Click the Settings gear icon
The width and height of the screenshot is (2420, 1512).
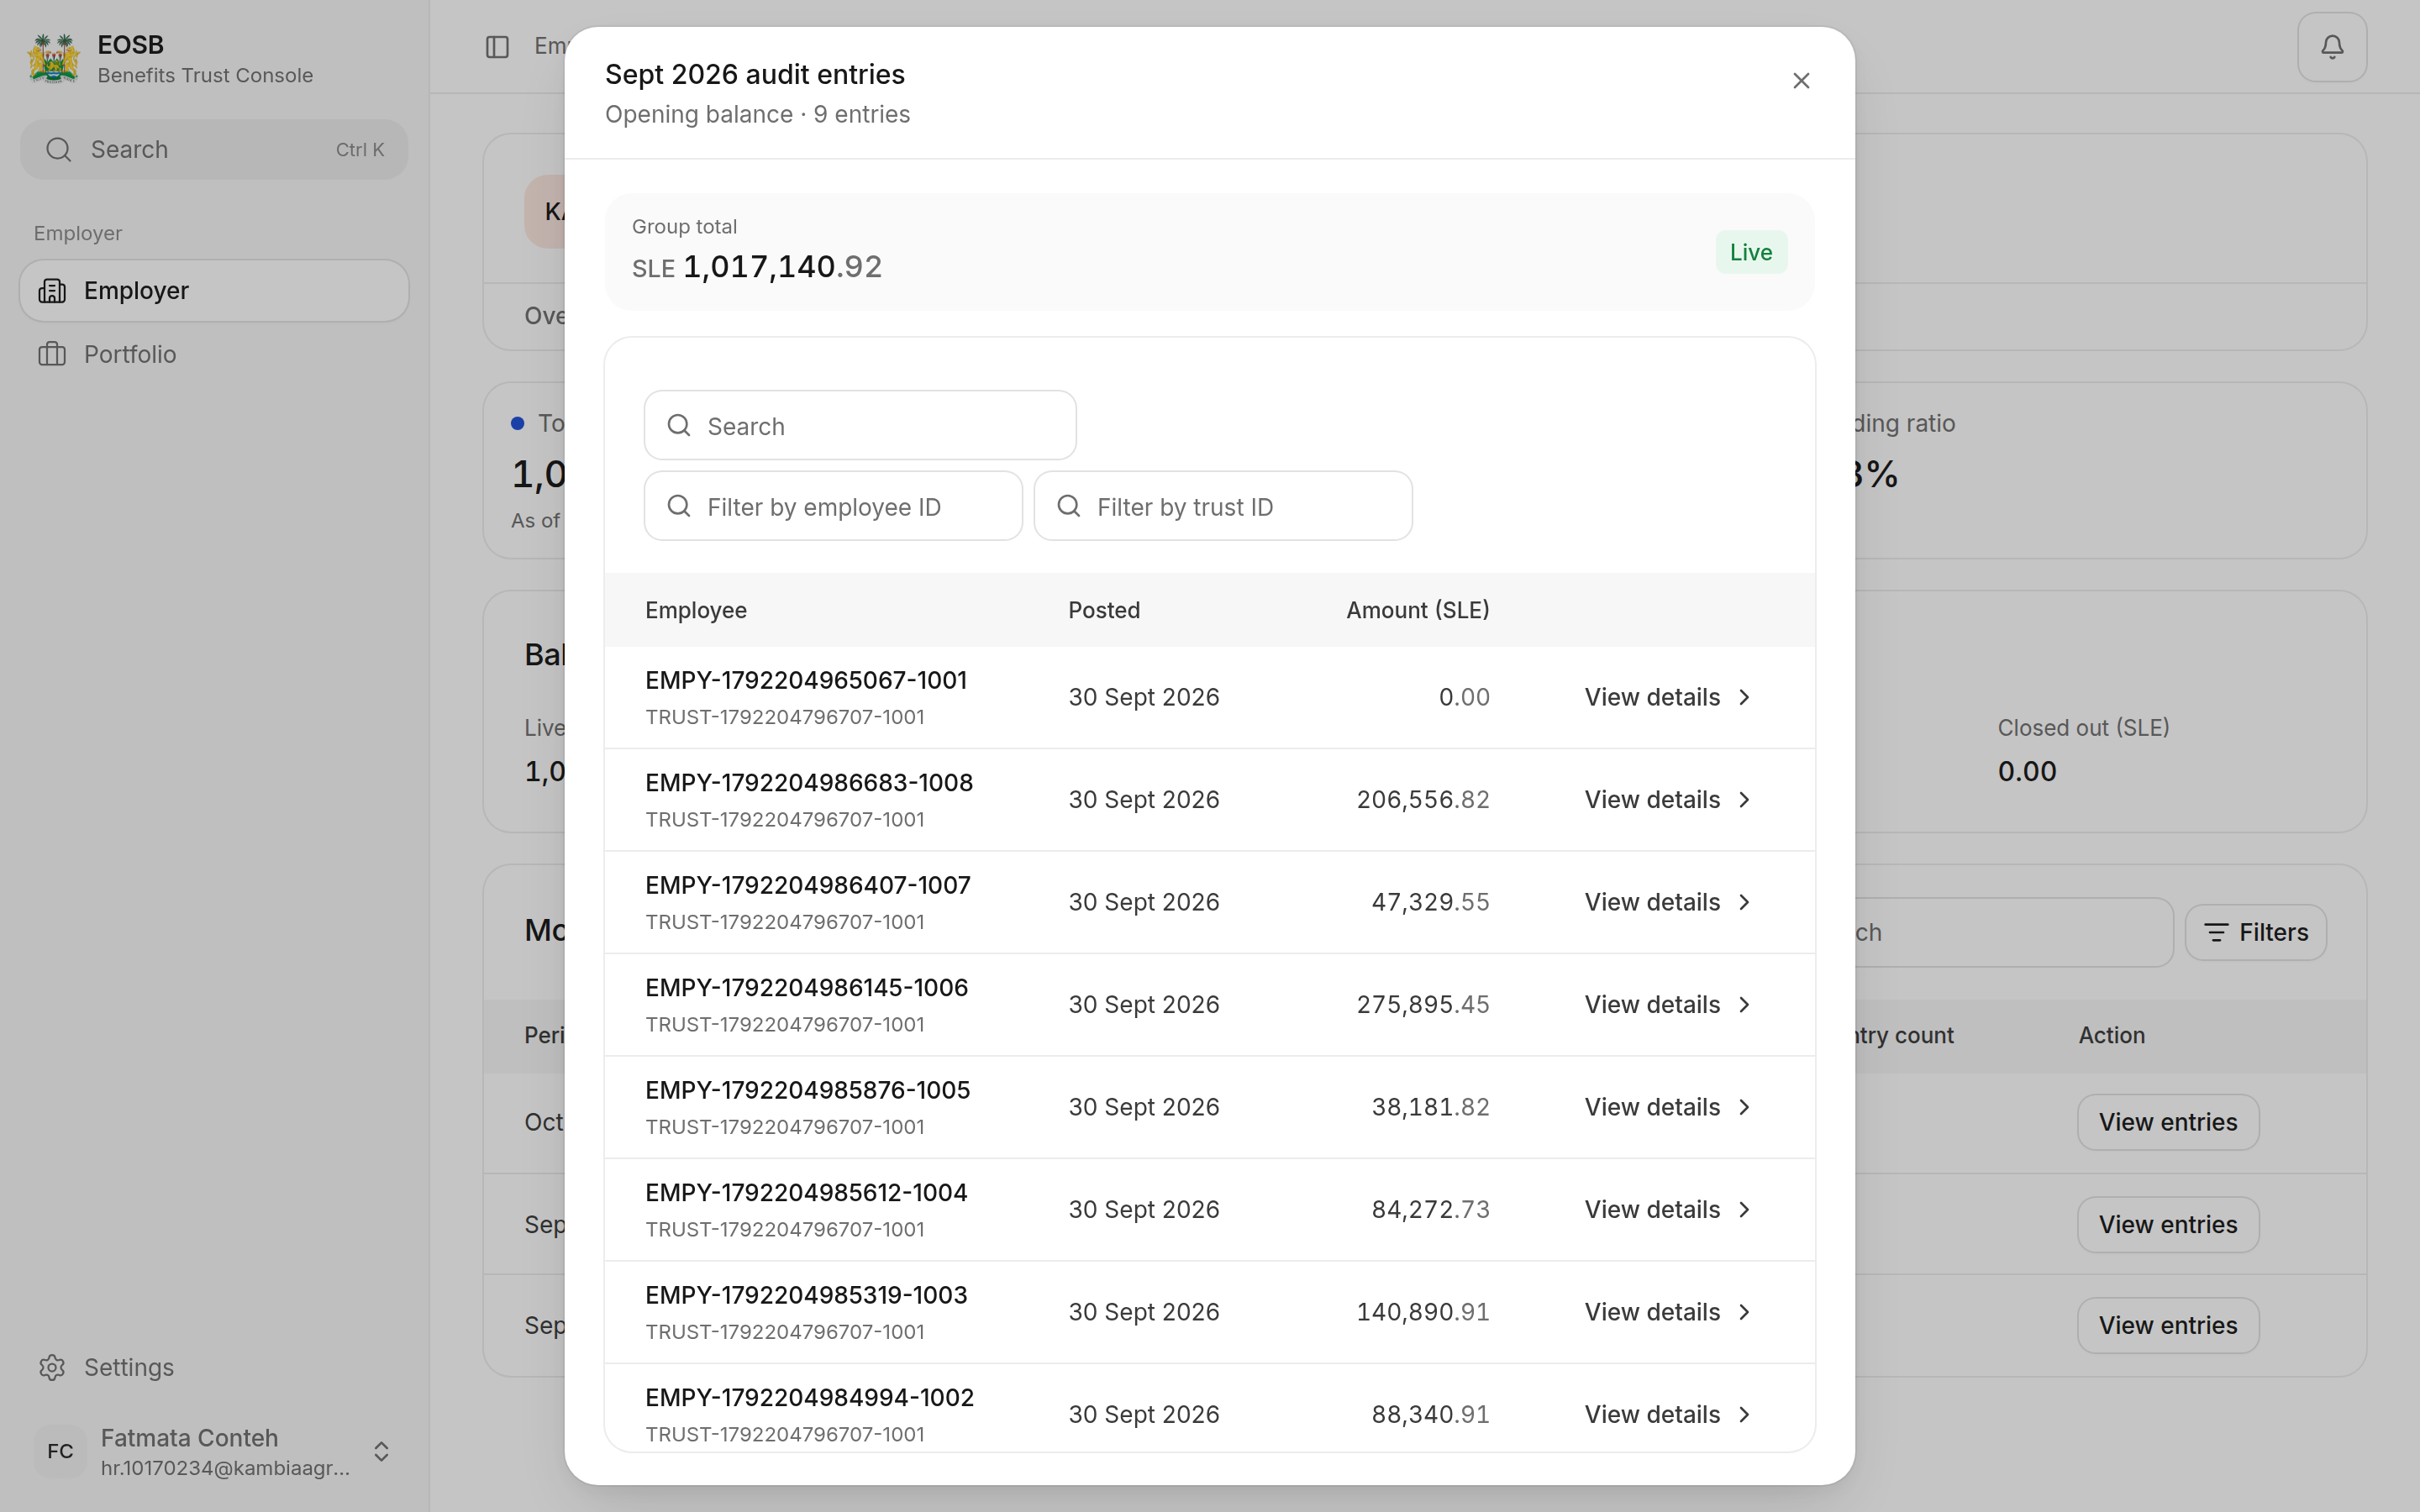tap(52, 1367)
